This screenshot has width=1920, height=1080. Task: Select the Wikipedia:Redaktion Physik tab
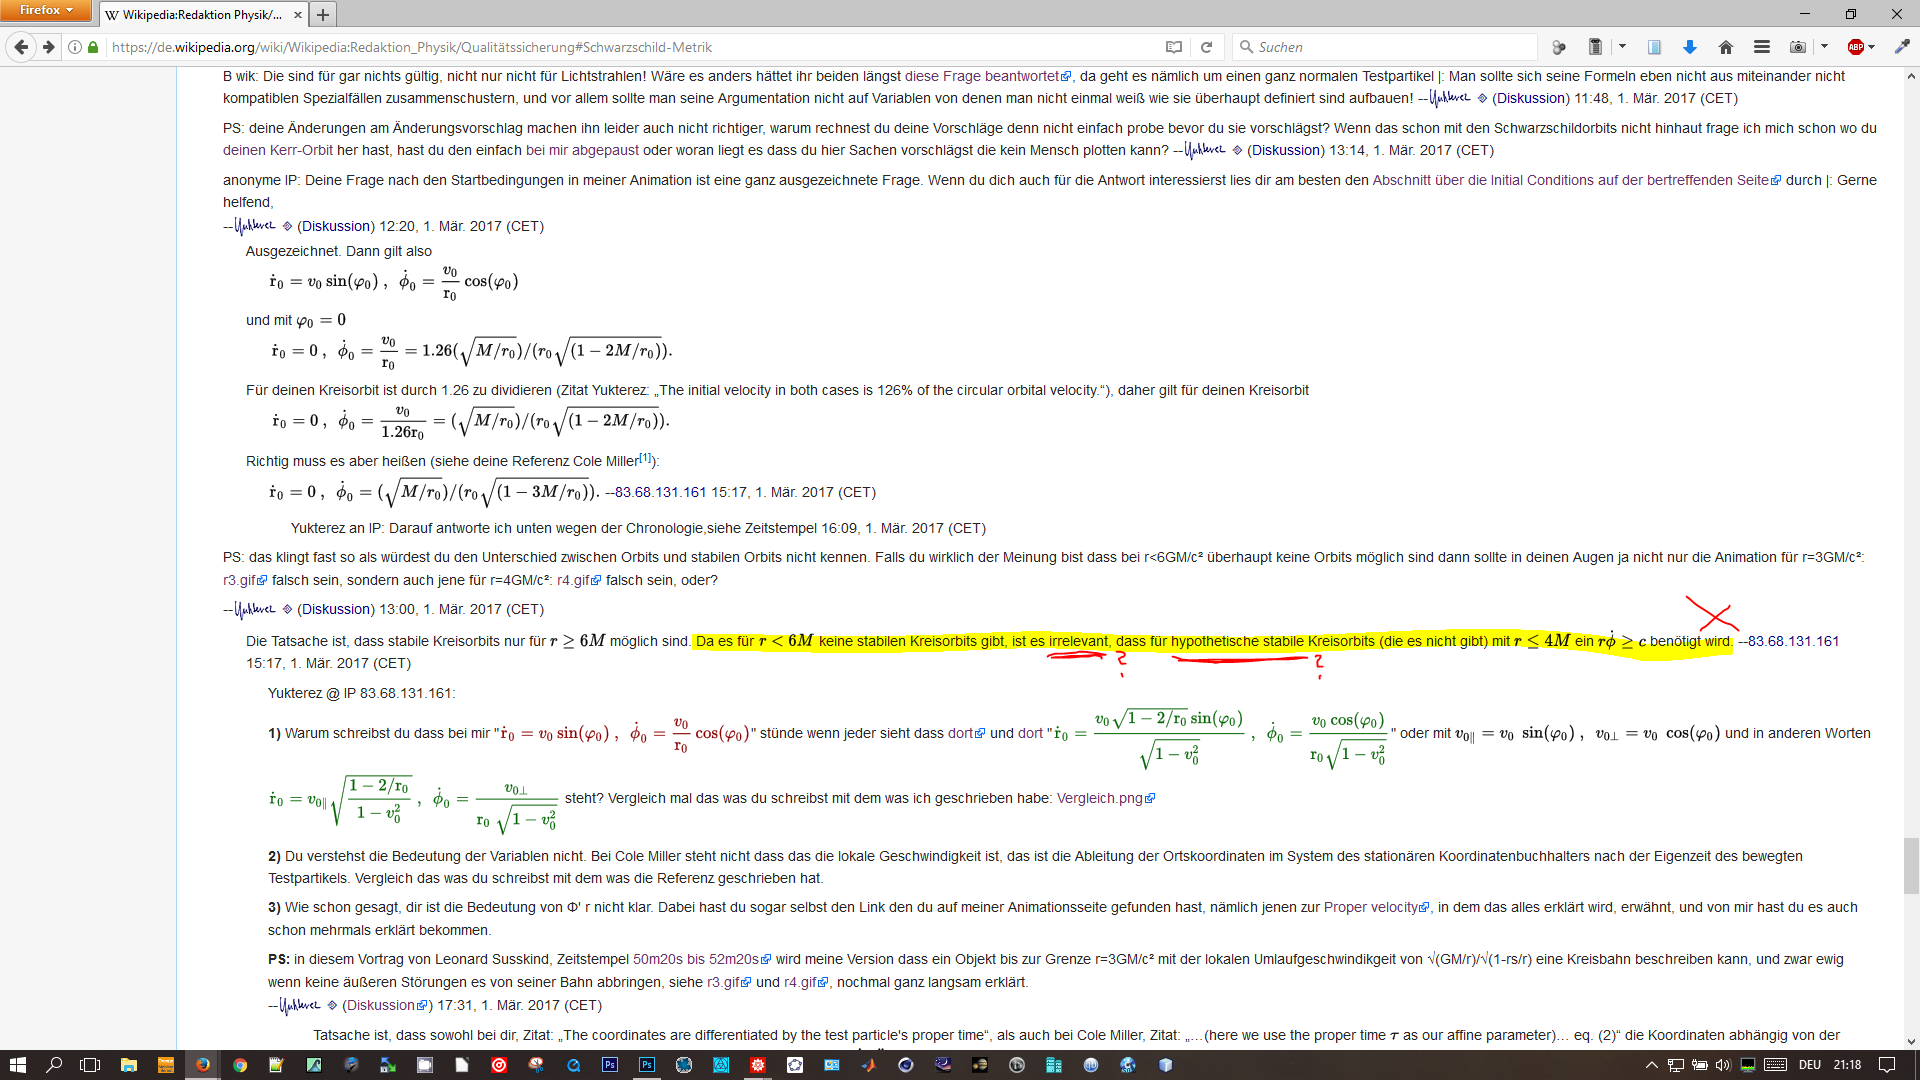point(202,15)
